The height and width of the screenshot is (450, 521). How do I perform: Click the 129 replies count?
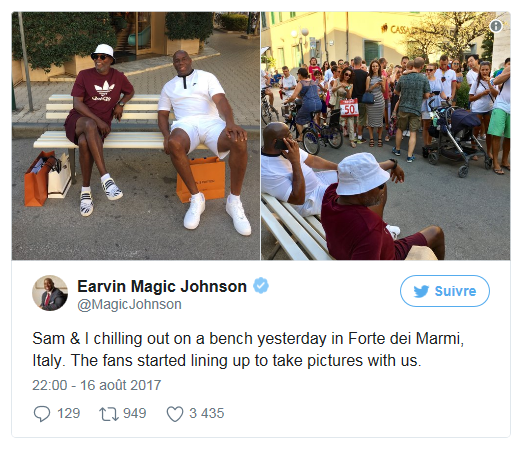tap(69, 413)
